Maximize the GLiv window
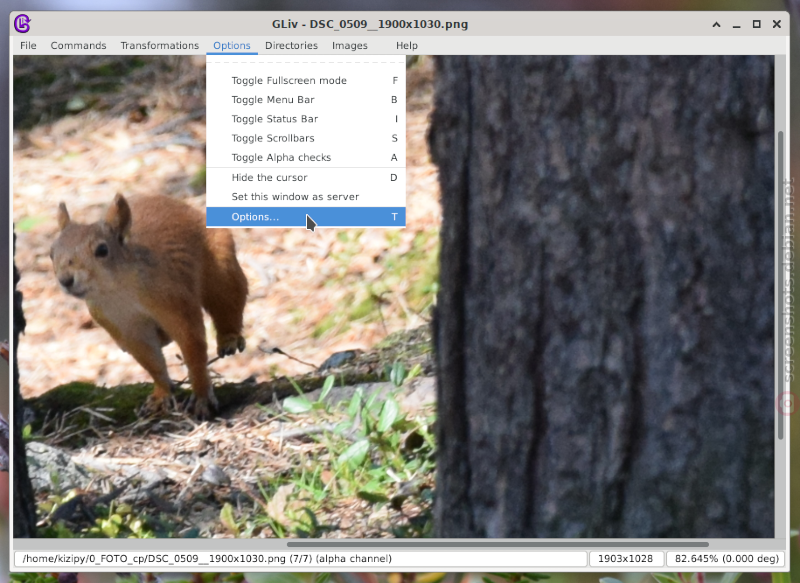The height and width of the screenshot is (583, 800). pyautogui.click(x=757, y=24)
